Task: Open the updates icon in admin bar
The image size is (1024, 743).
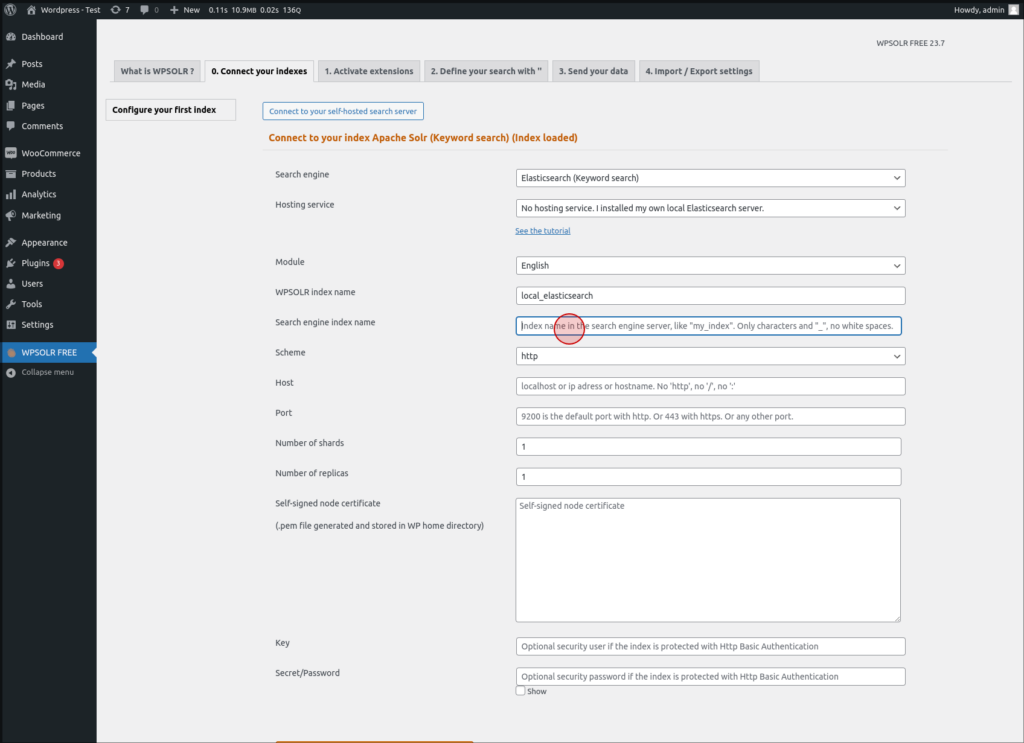Action: [116, 10]
